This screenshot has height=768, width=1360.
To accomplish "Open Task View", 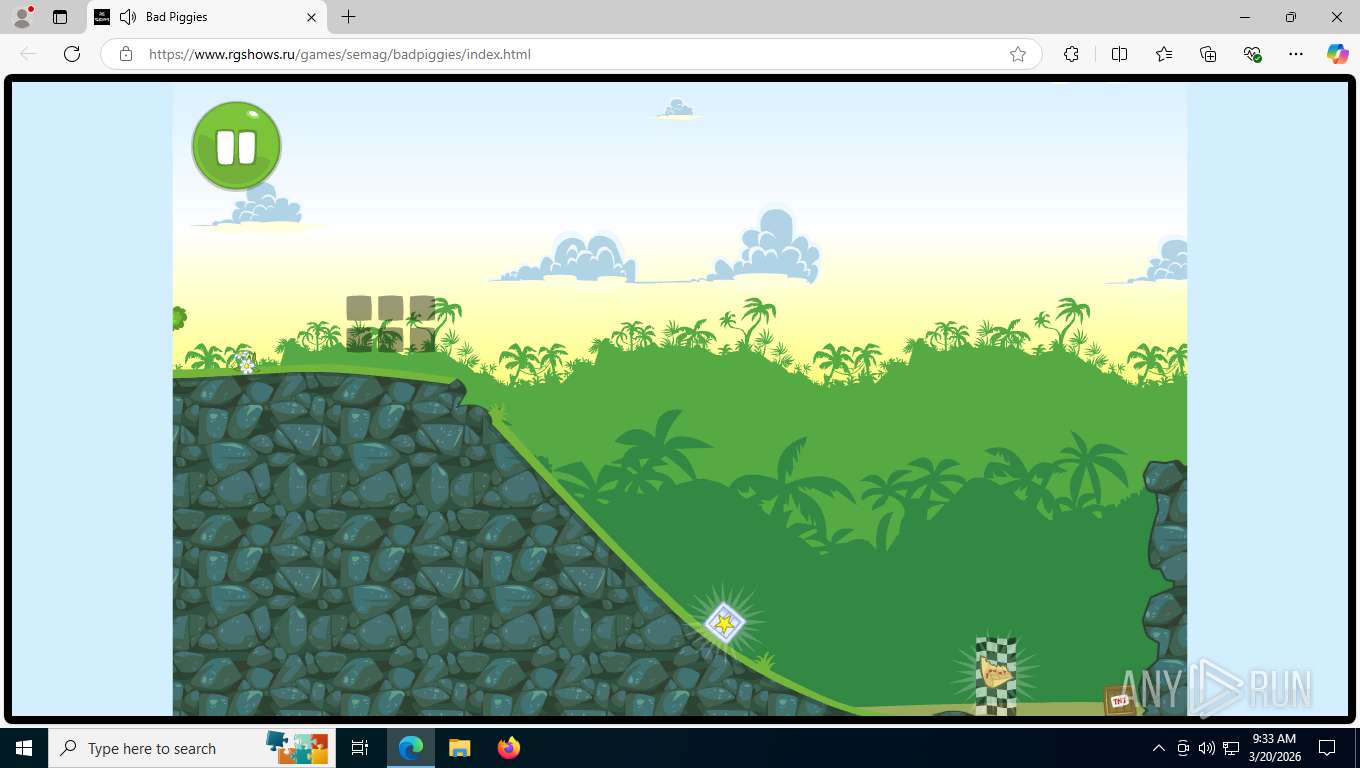I will 360,748.
